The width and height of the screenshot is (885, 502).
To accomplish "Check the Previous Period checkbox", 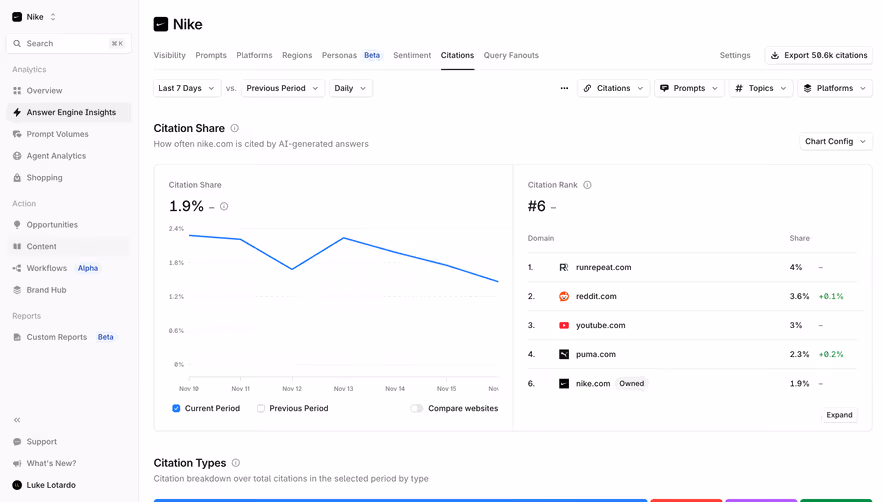I will (261, 408).
